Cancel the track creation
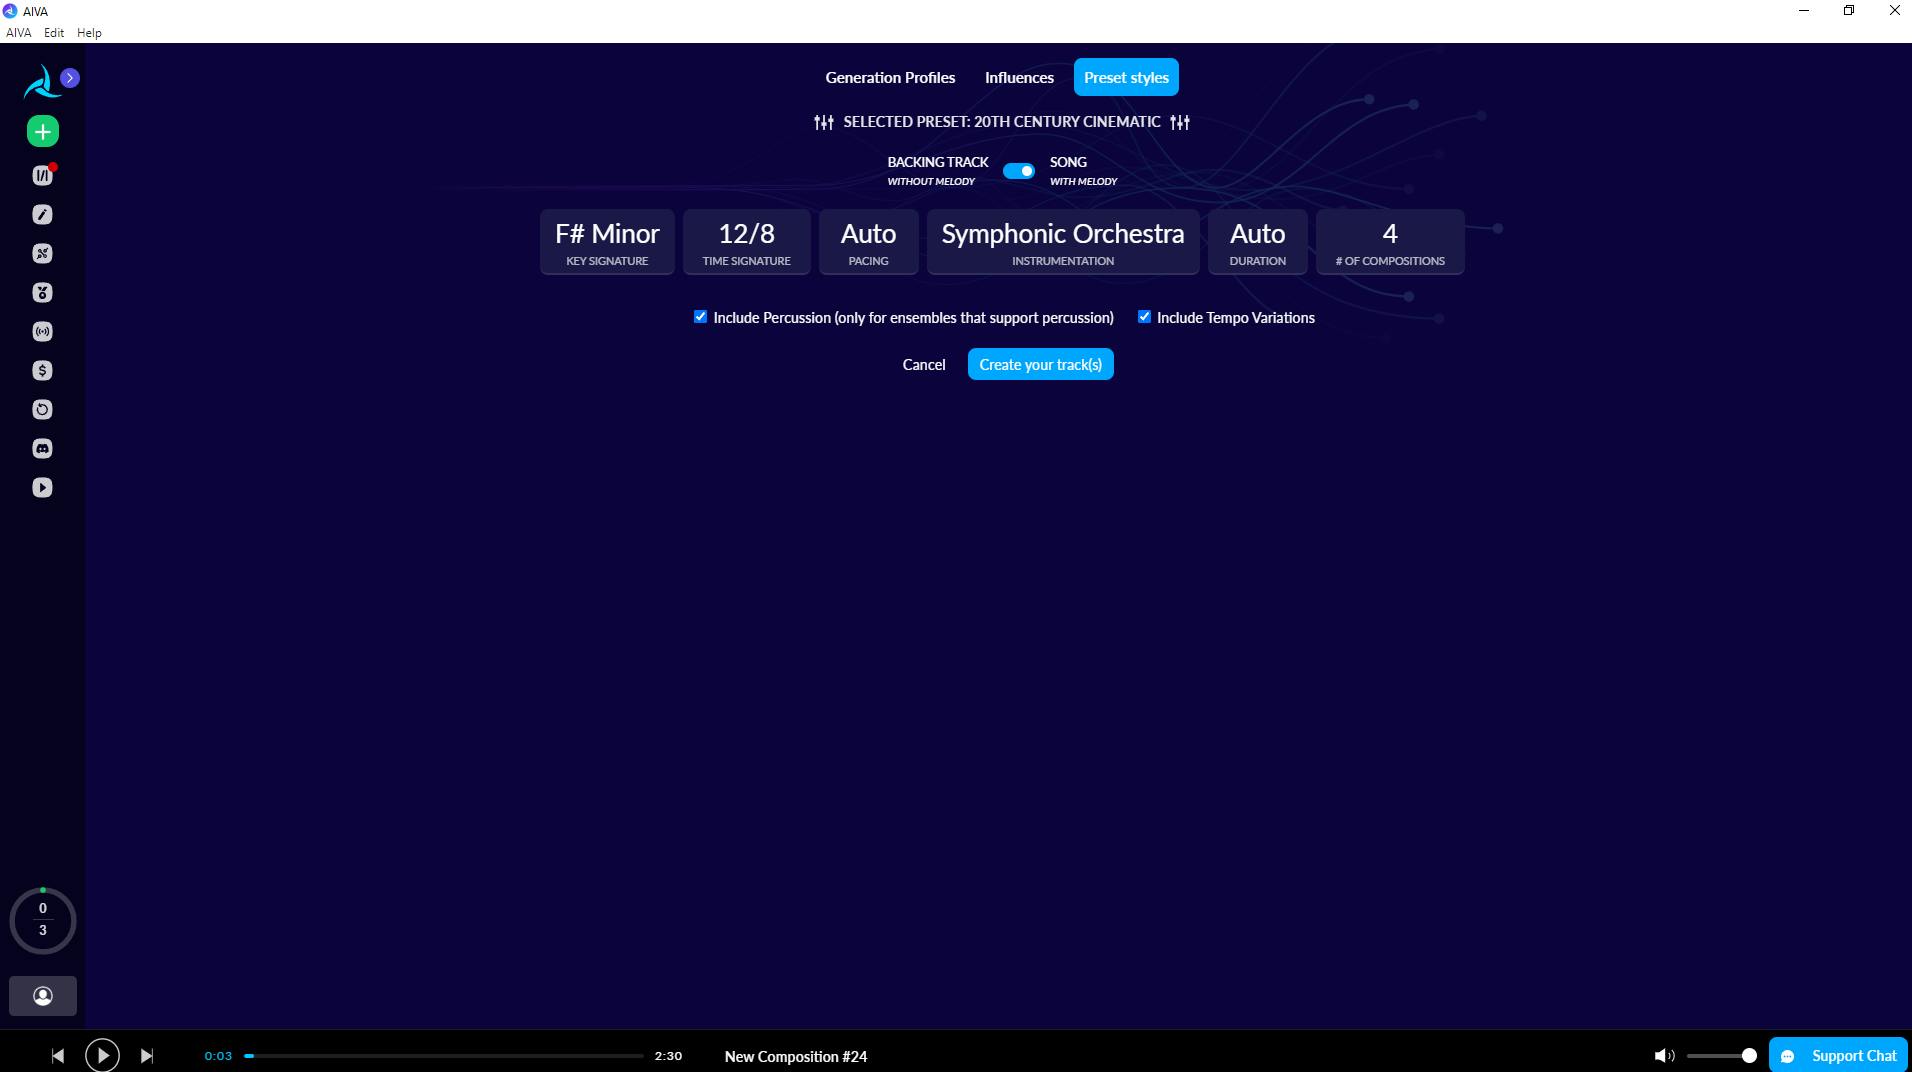The width and height of the screenshot is (1912, 1072). pos(924,365)
